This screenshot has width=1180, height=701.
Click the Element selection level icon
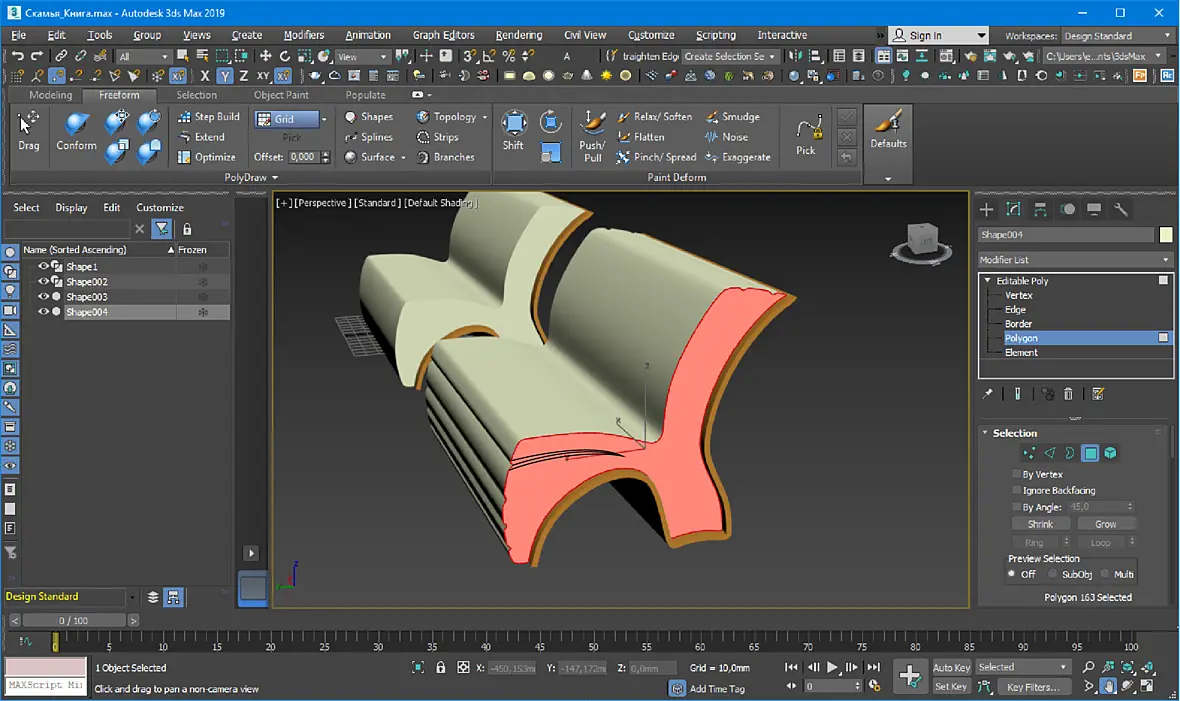(1110, 453)
